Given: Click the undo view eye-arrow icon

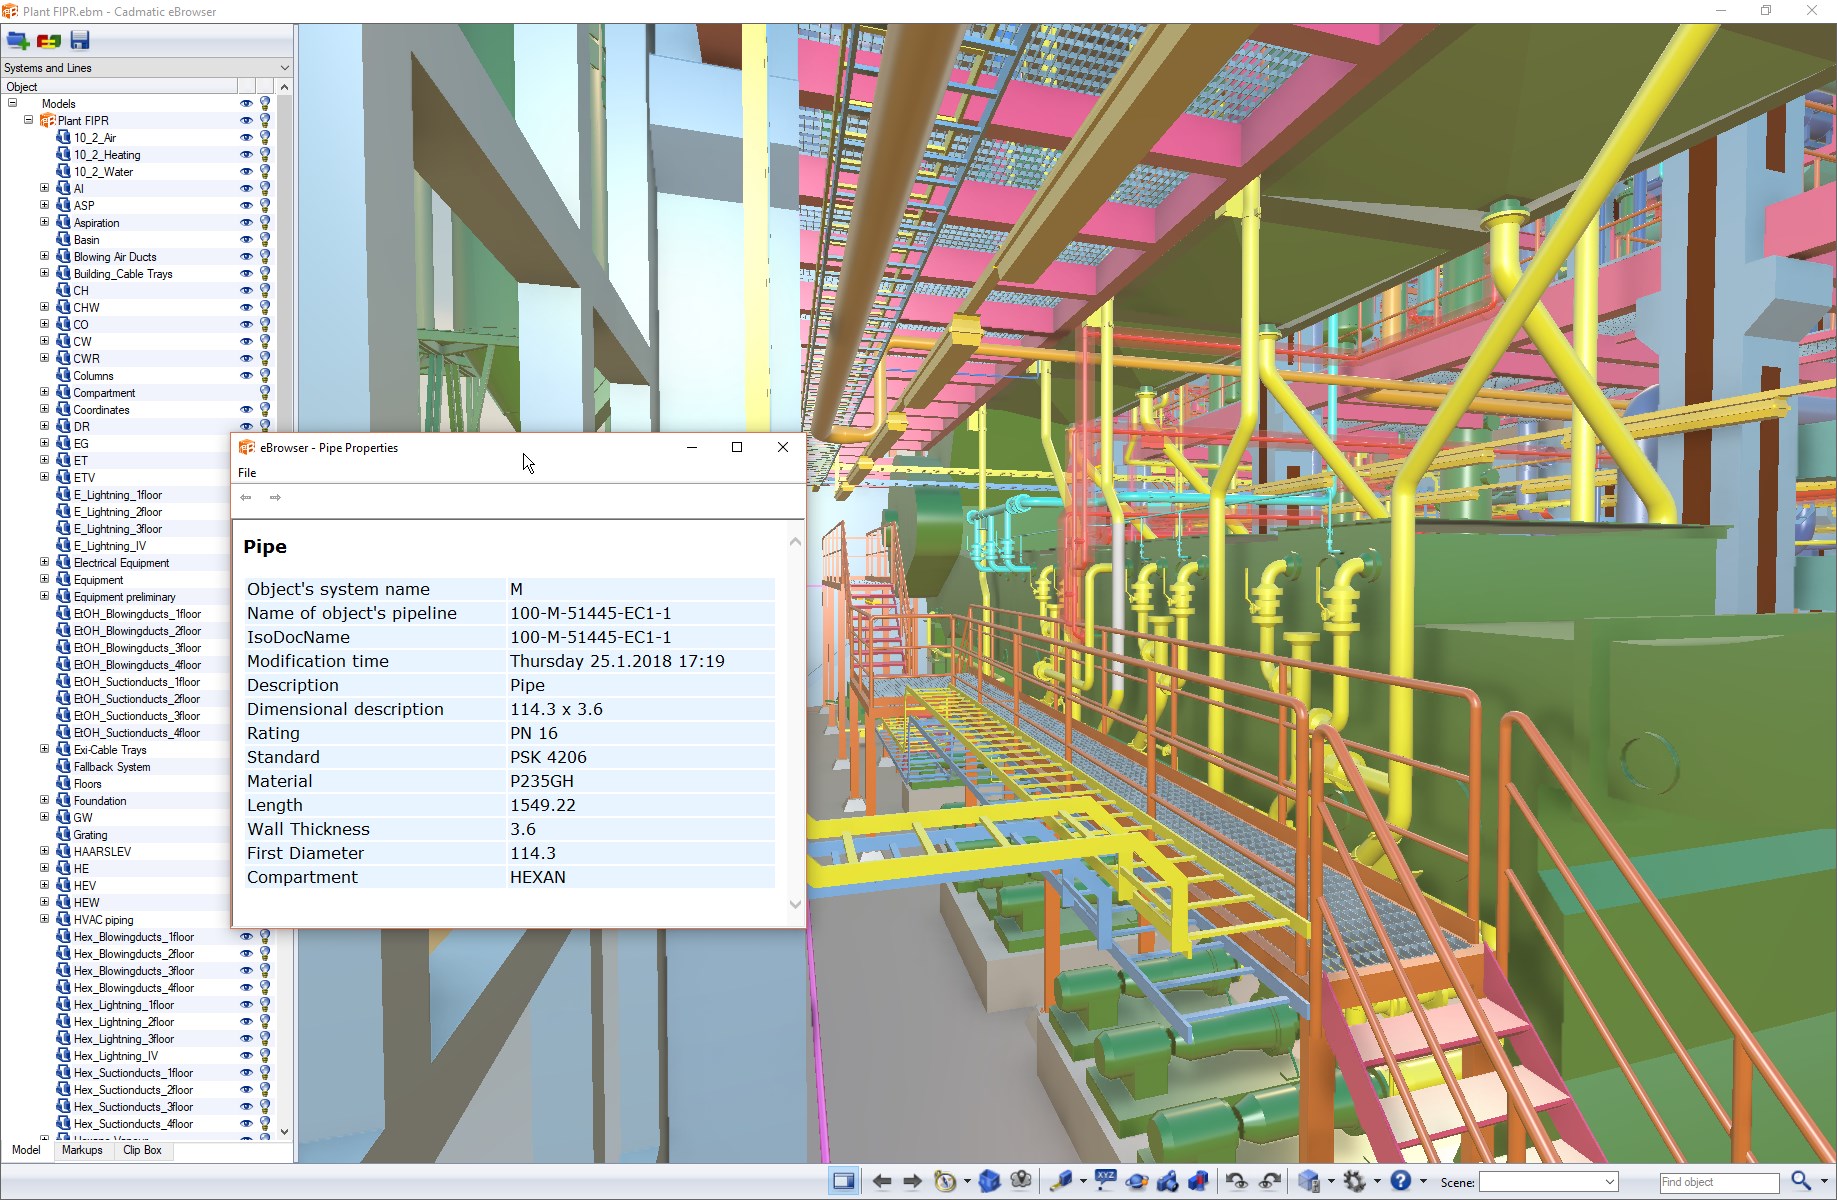Looking at the screenshot, I should [1237, 1181].
